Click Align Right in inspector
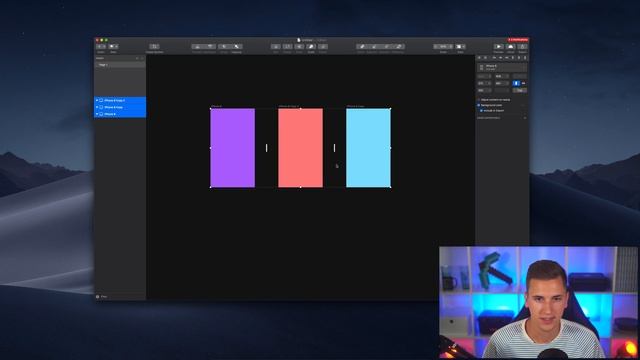 pyautogui.click(x=507, y=58)
